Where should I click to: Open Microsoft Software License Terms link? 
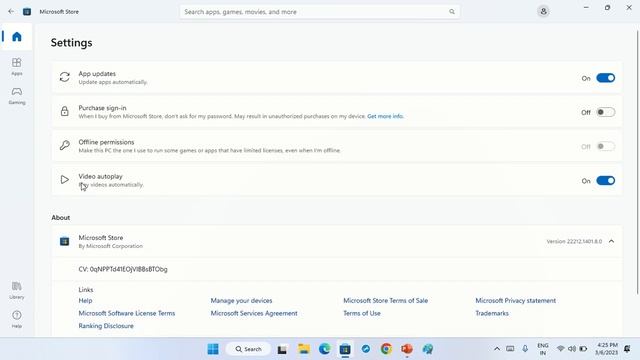pyautogui.click(x=127, y=313)
